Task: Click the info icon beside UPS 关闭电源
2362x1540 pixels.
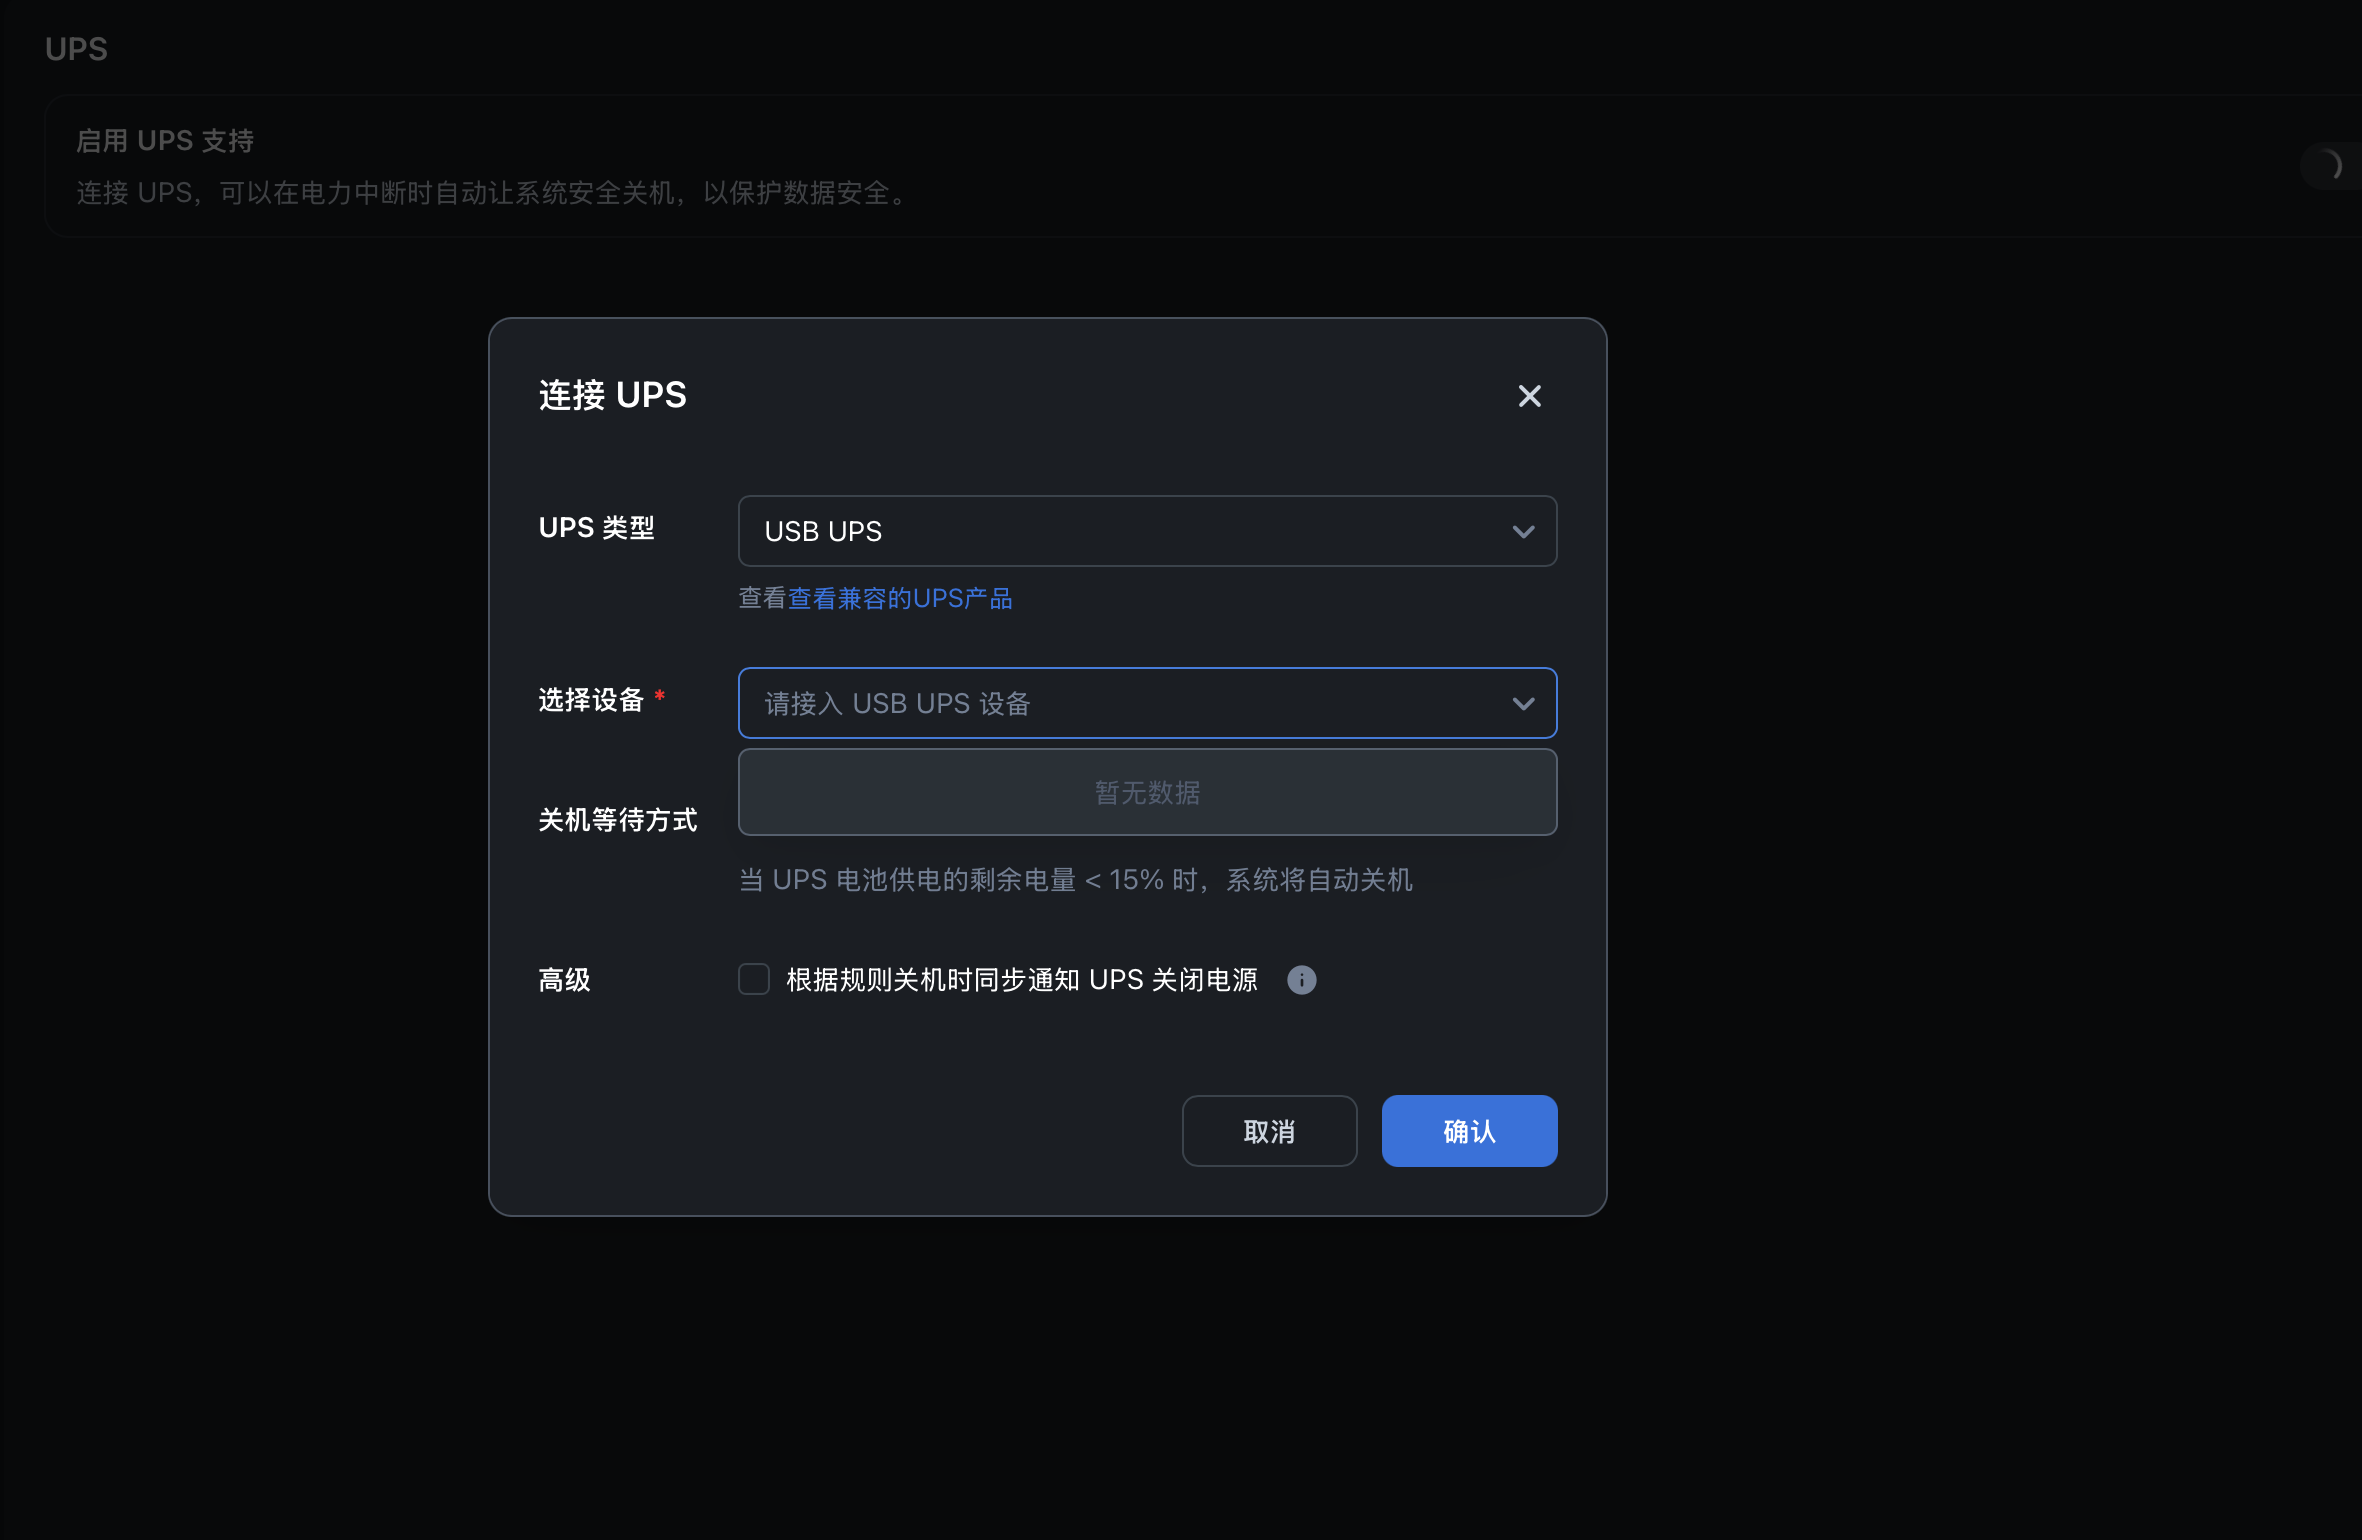Action: point(1301,980)
